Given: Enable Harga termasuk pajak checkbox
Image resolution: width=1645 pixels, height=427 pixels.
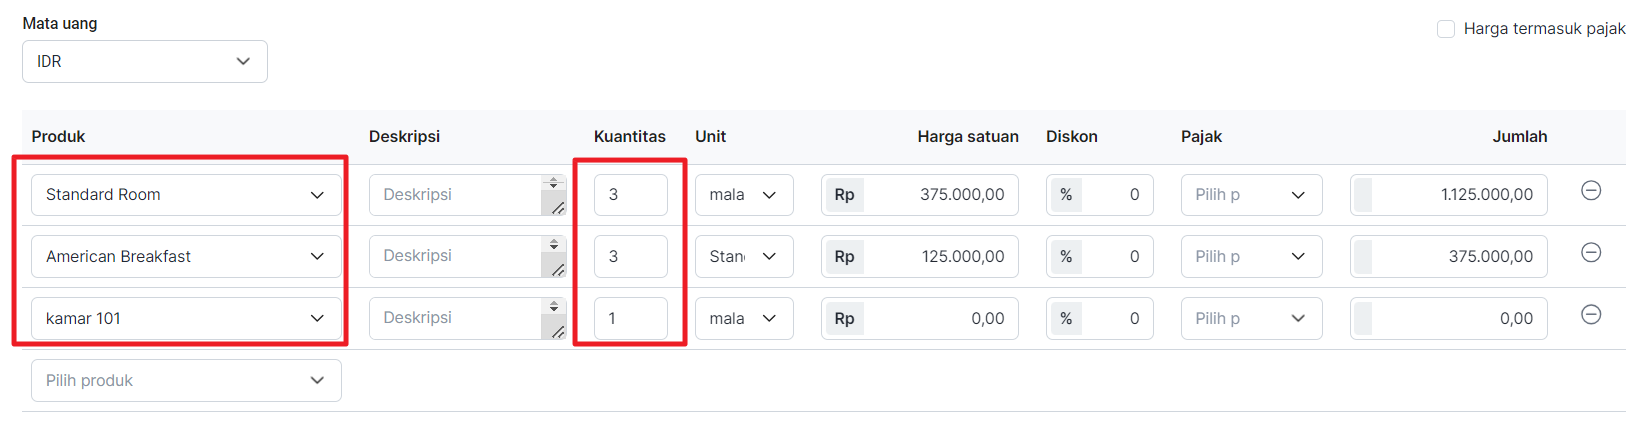Looking at the screenshot, I should (x=1446, y=29).
